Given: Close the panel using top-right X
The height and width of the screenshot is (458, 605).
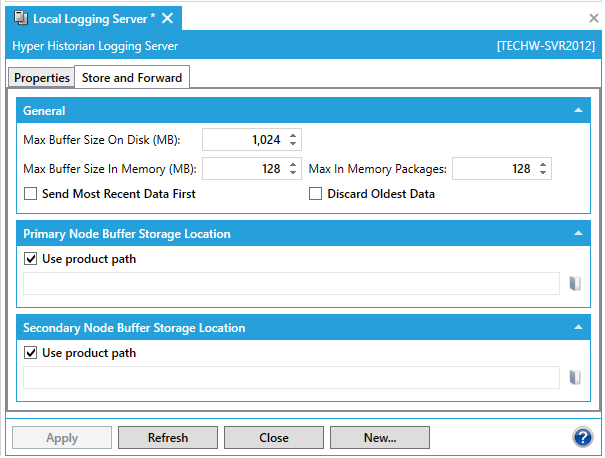Looking at the screenshot, I should point(594,18).
